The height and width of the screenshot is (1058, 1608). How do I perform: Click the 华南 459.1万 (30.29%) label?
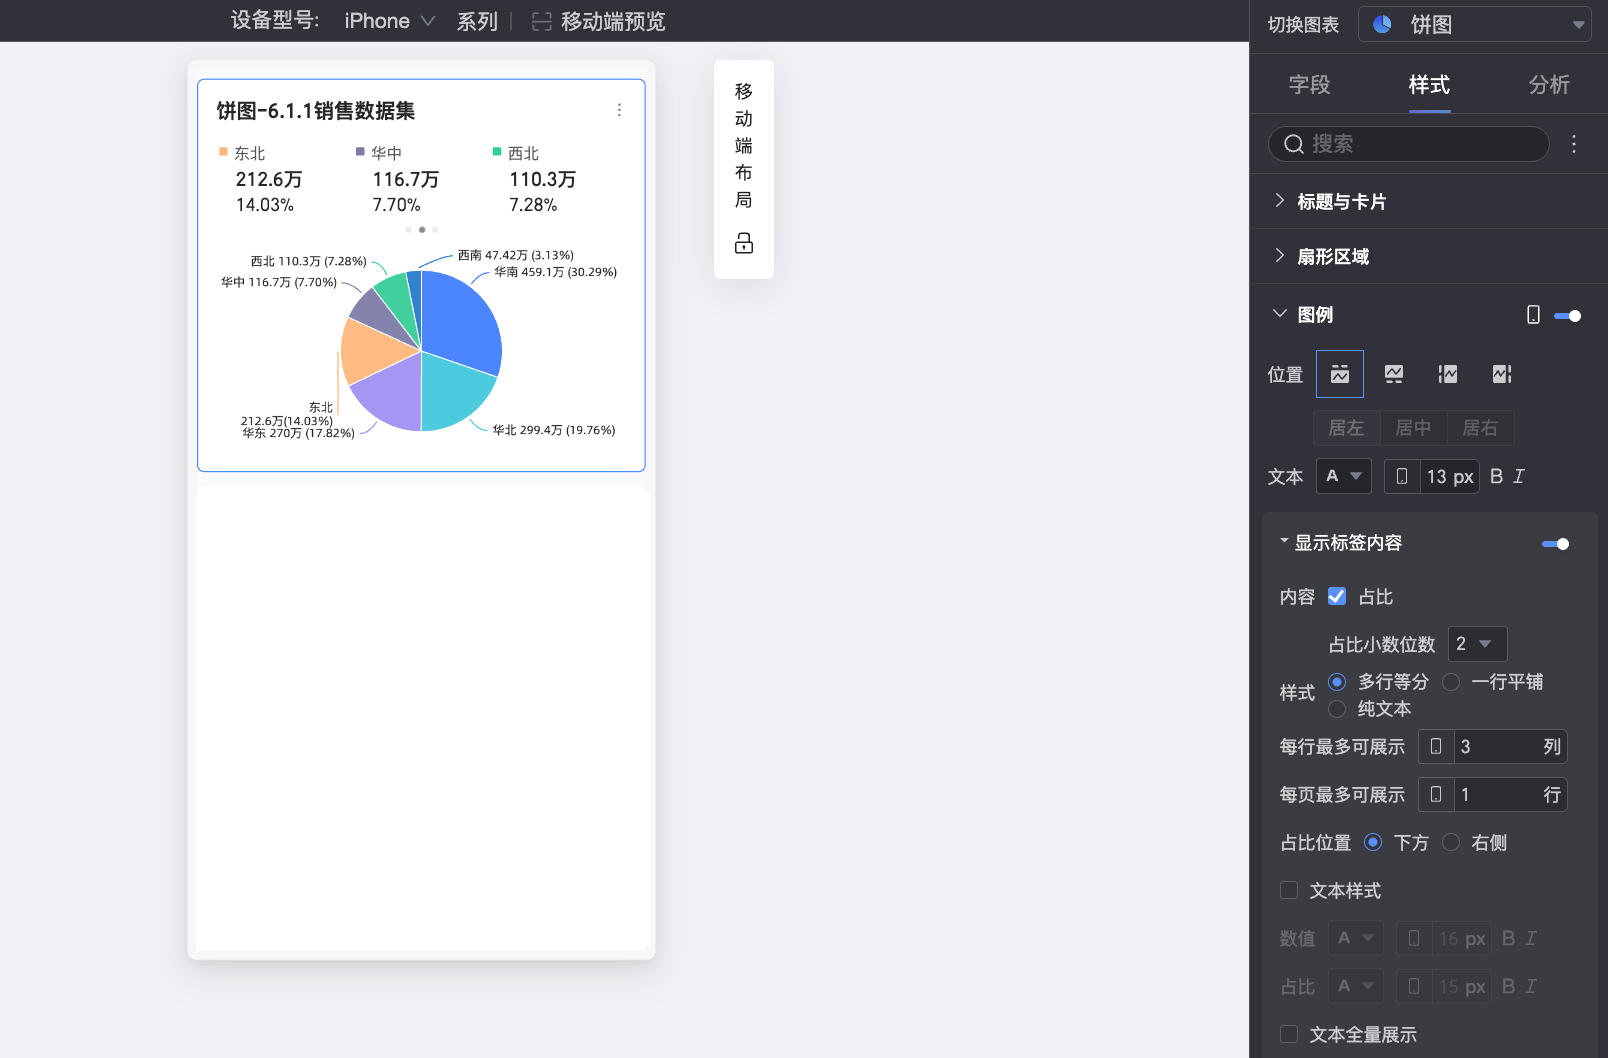[x=556, y=272]
